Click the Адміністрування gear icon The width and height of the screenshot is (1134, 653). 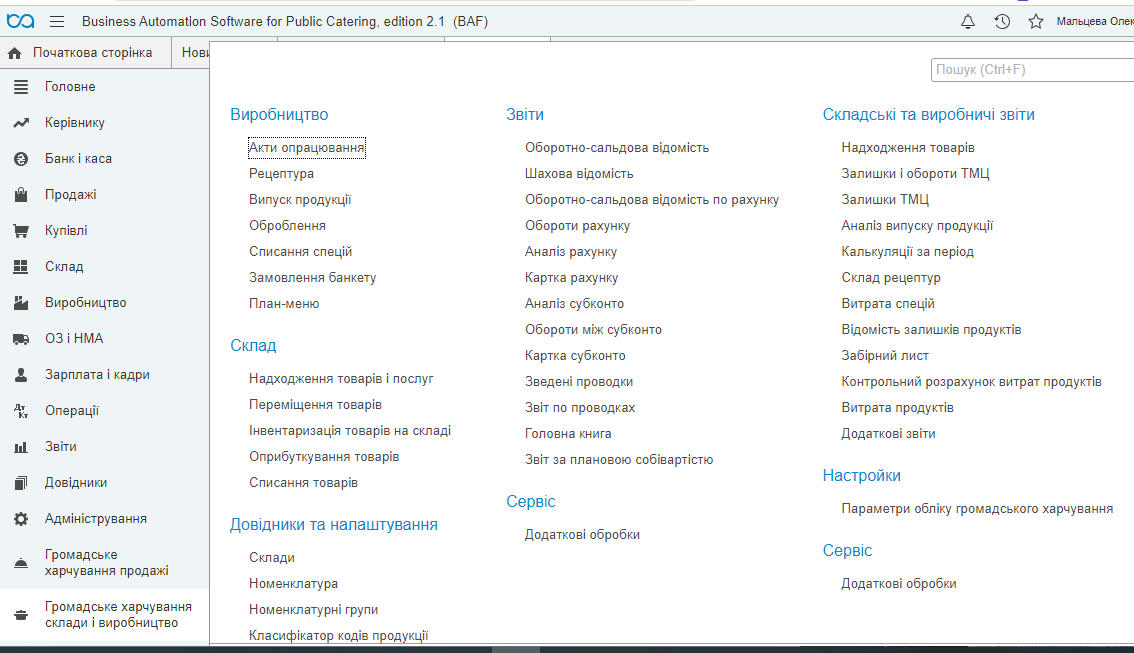[x=21, y=519]
